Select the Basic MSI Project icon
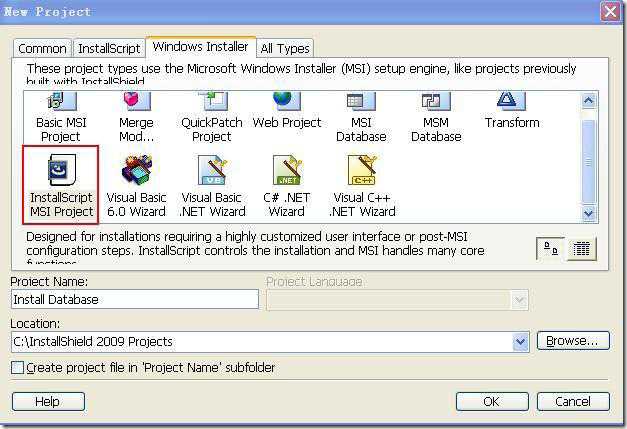The image size is (627, 429). pos(62,101)
